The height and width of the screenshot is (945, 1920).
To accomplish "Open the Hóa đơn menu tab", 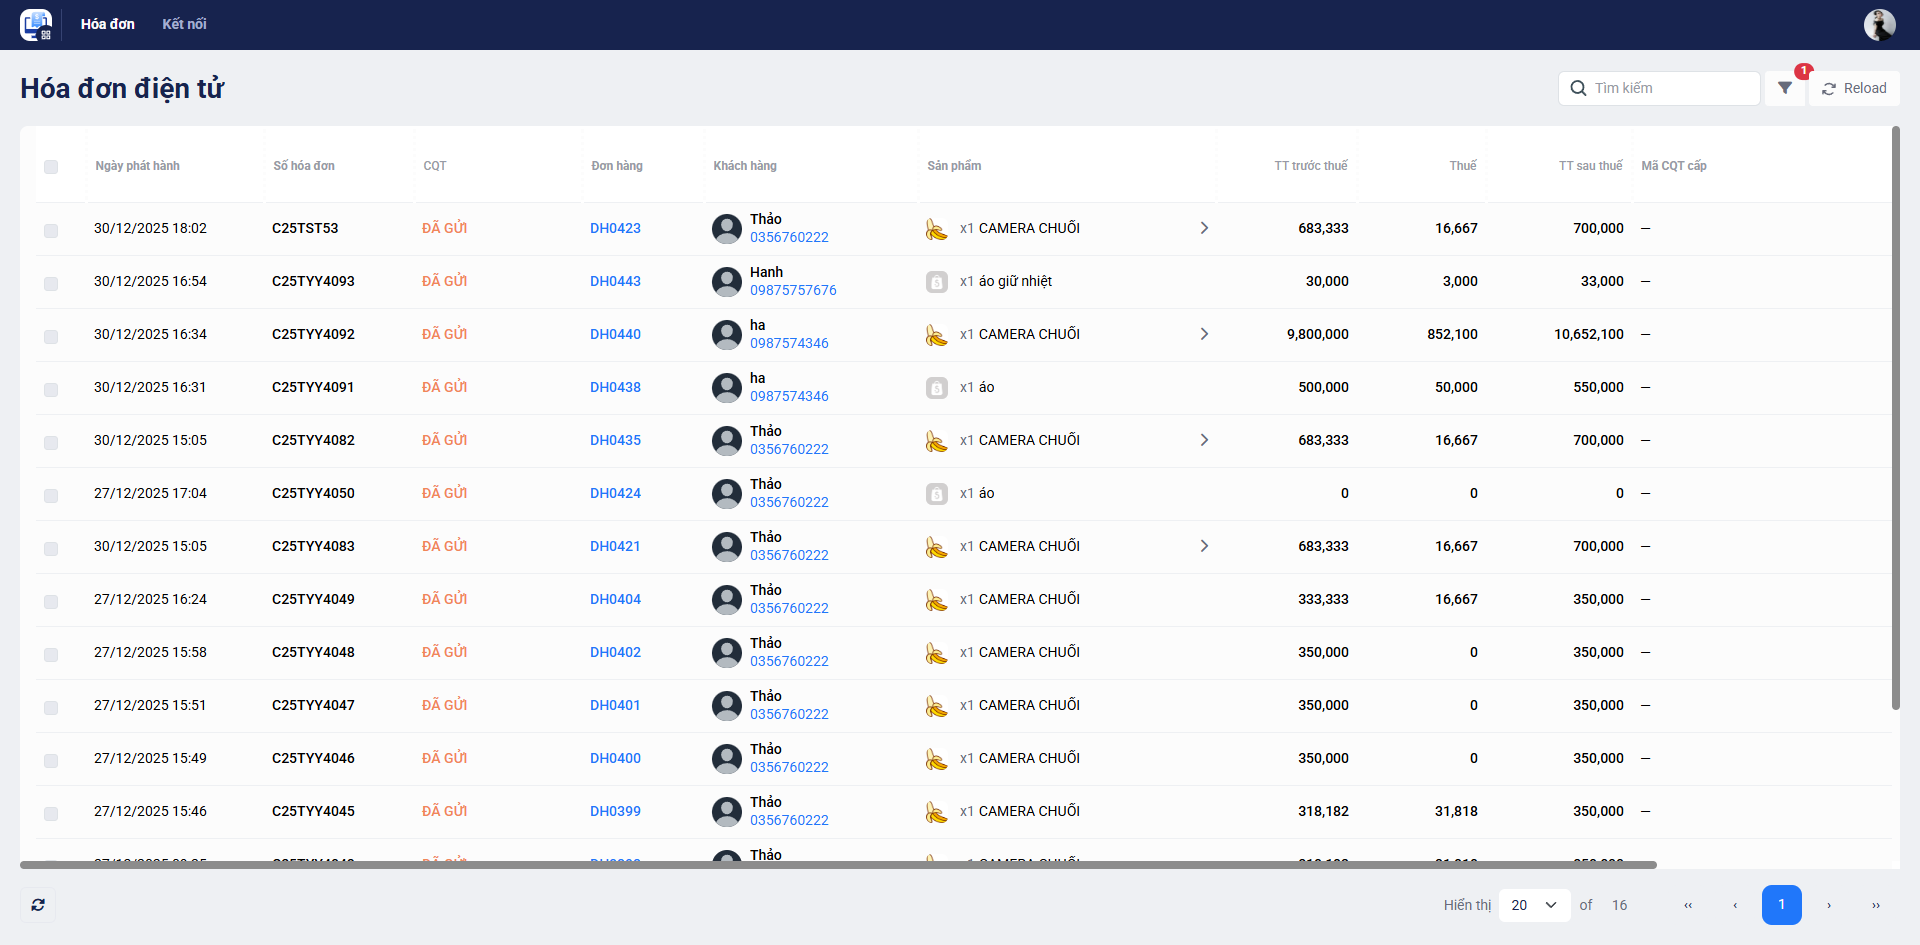I will (x=108, y=24).
